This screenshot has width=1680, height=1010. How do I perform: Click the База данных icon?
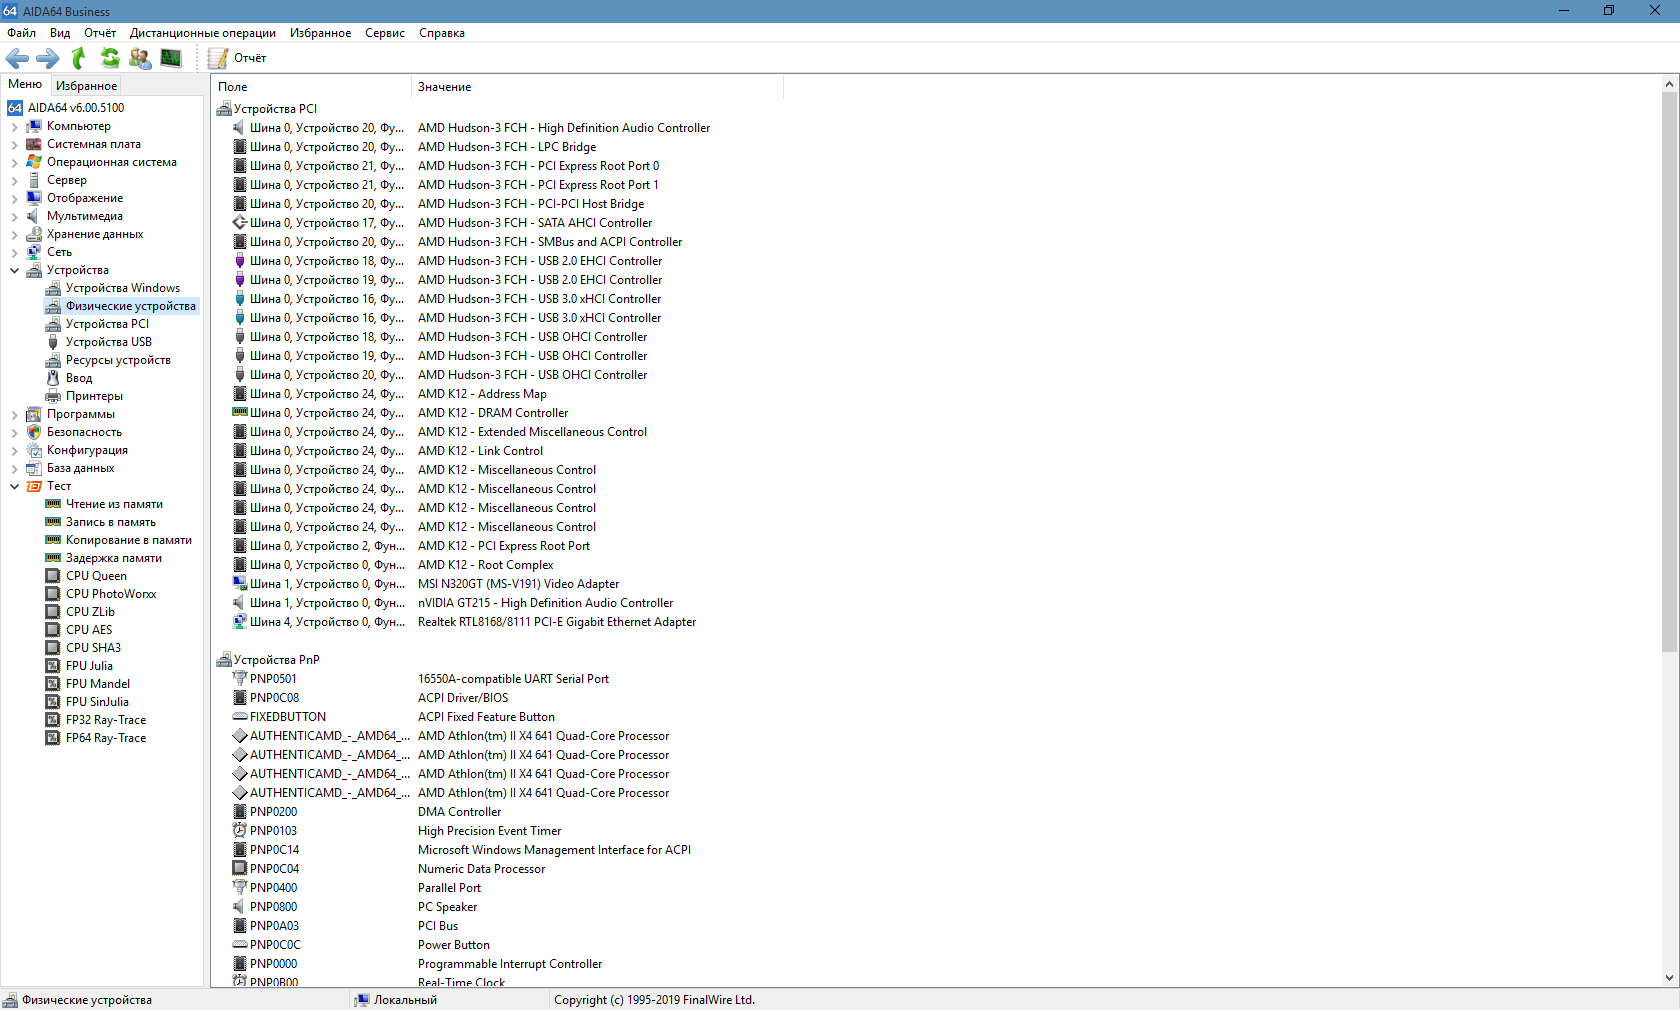pos(34,468)
